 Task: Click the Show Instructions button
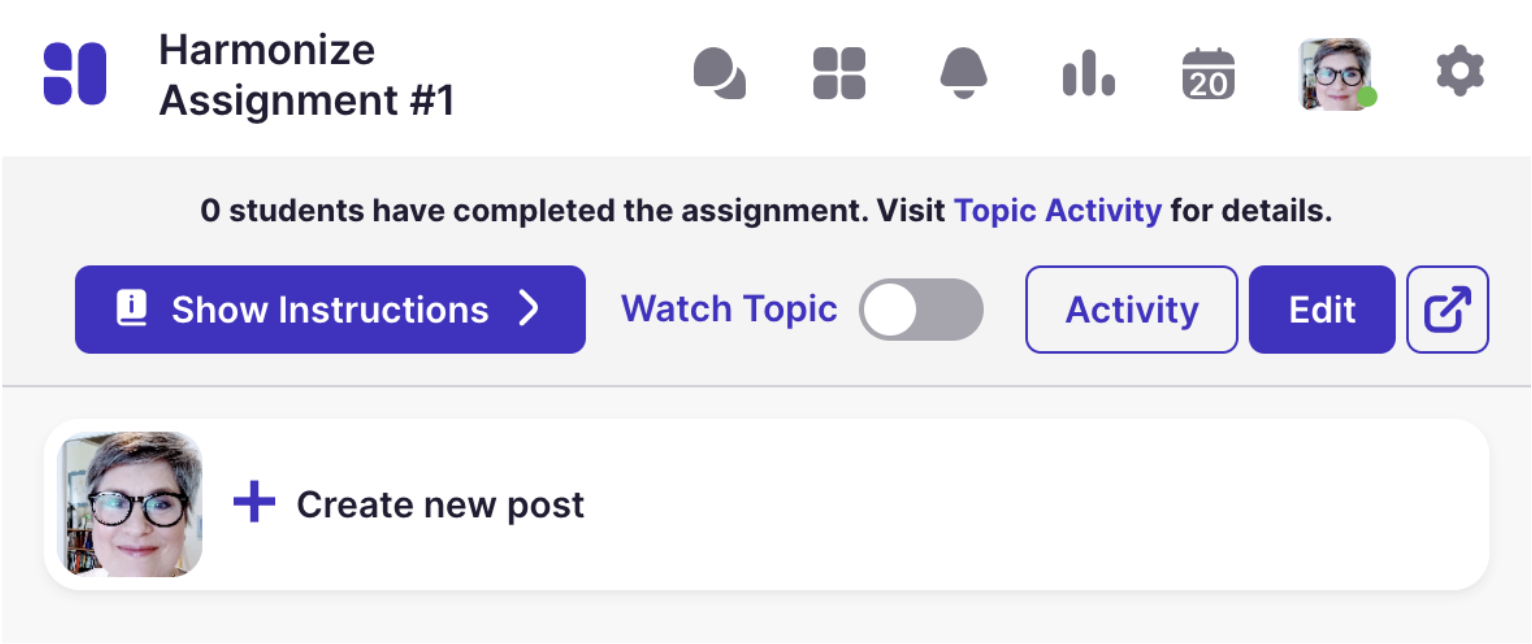(330, 310)
